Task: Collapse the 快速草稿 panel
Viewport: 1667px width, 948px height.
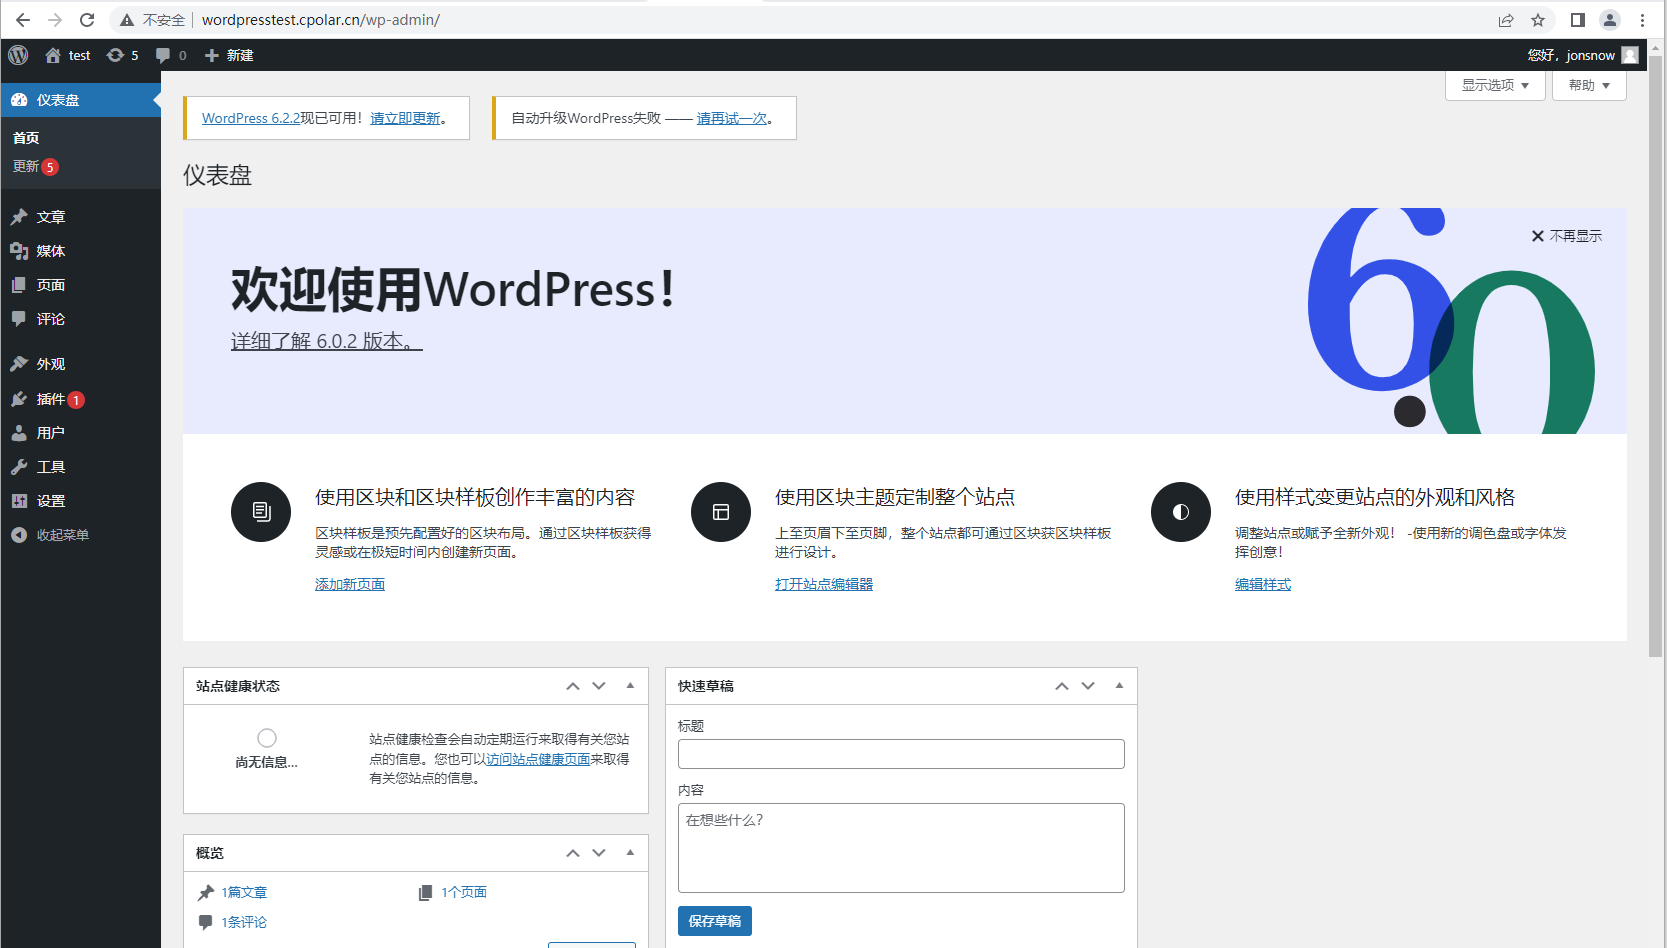Action: tap(1119, 686)
